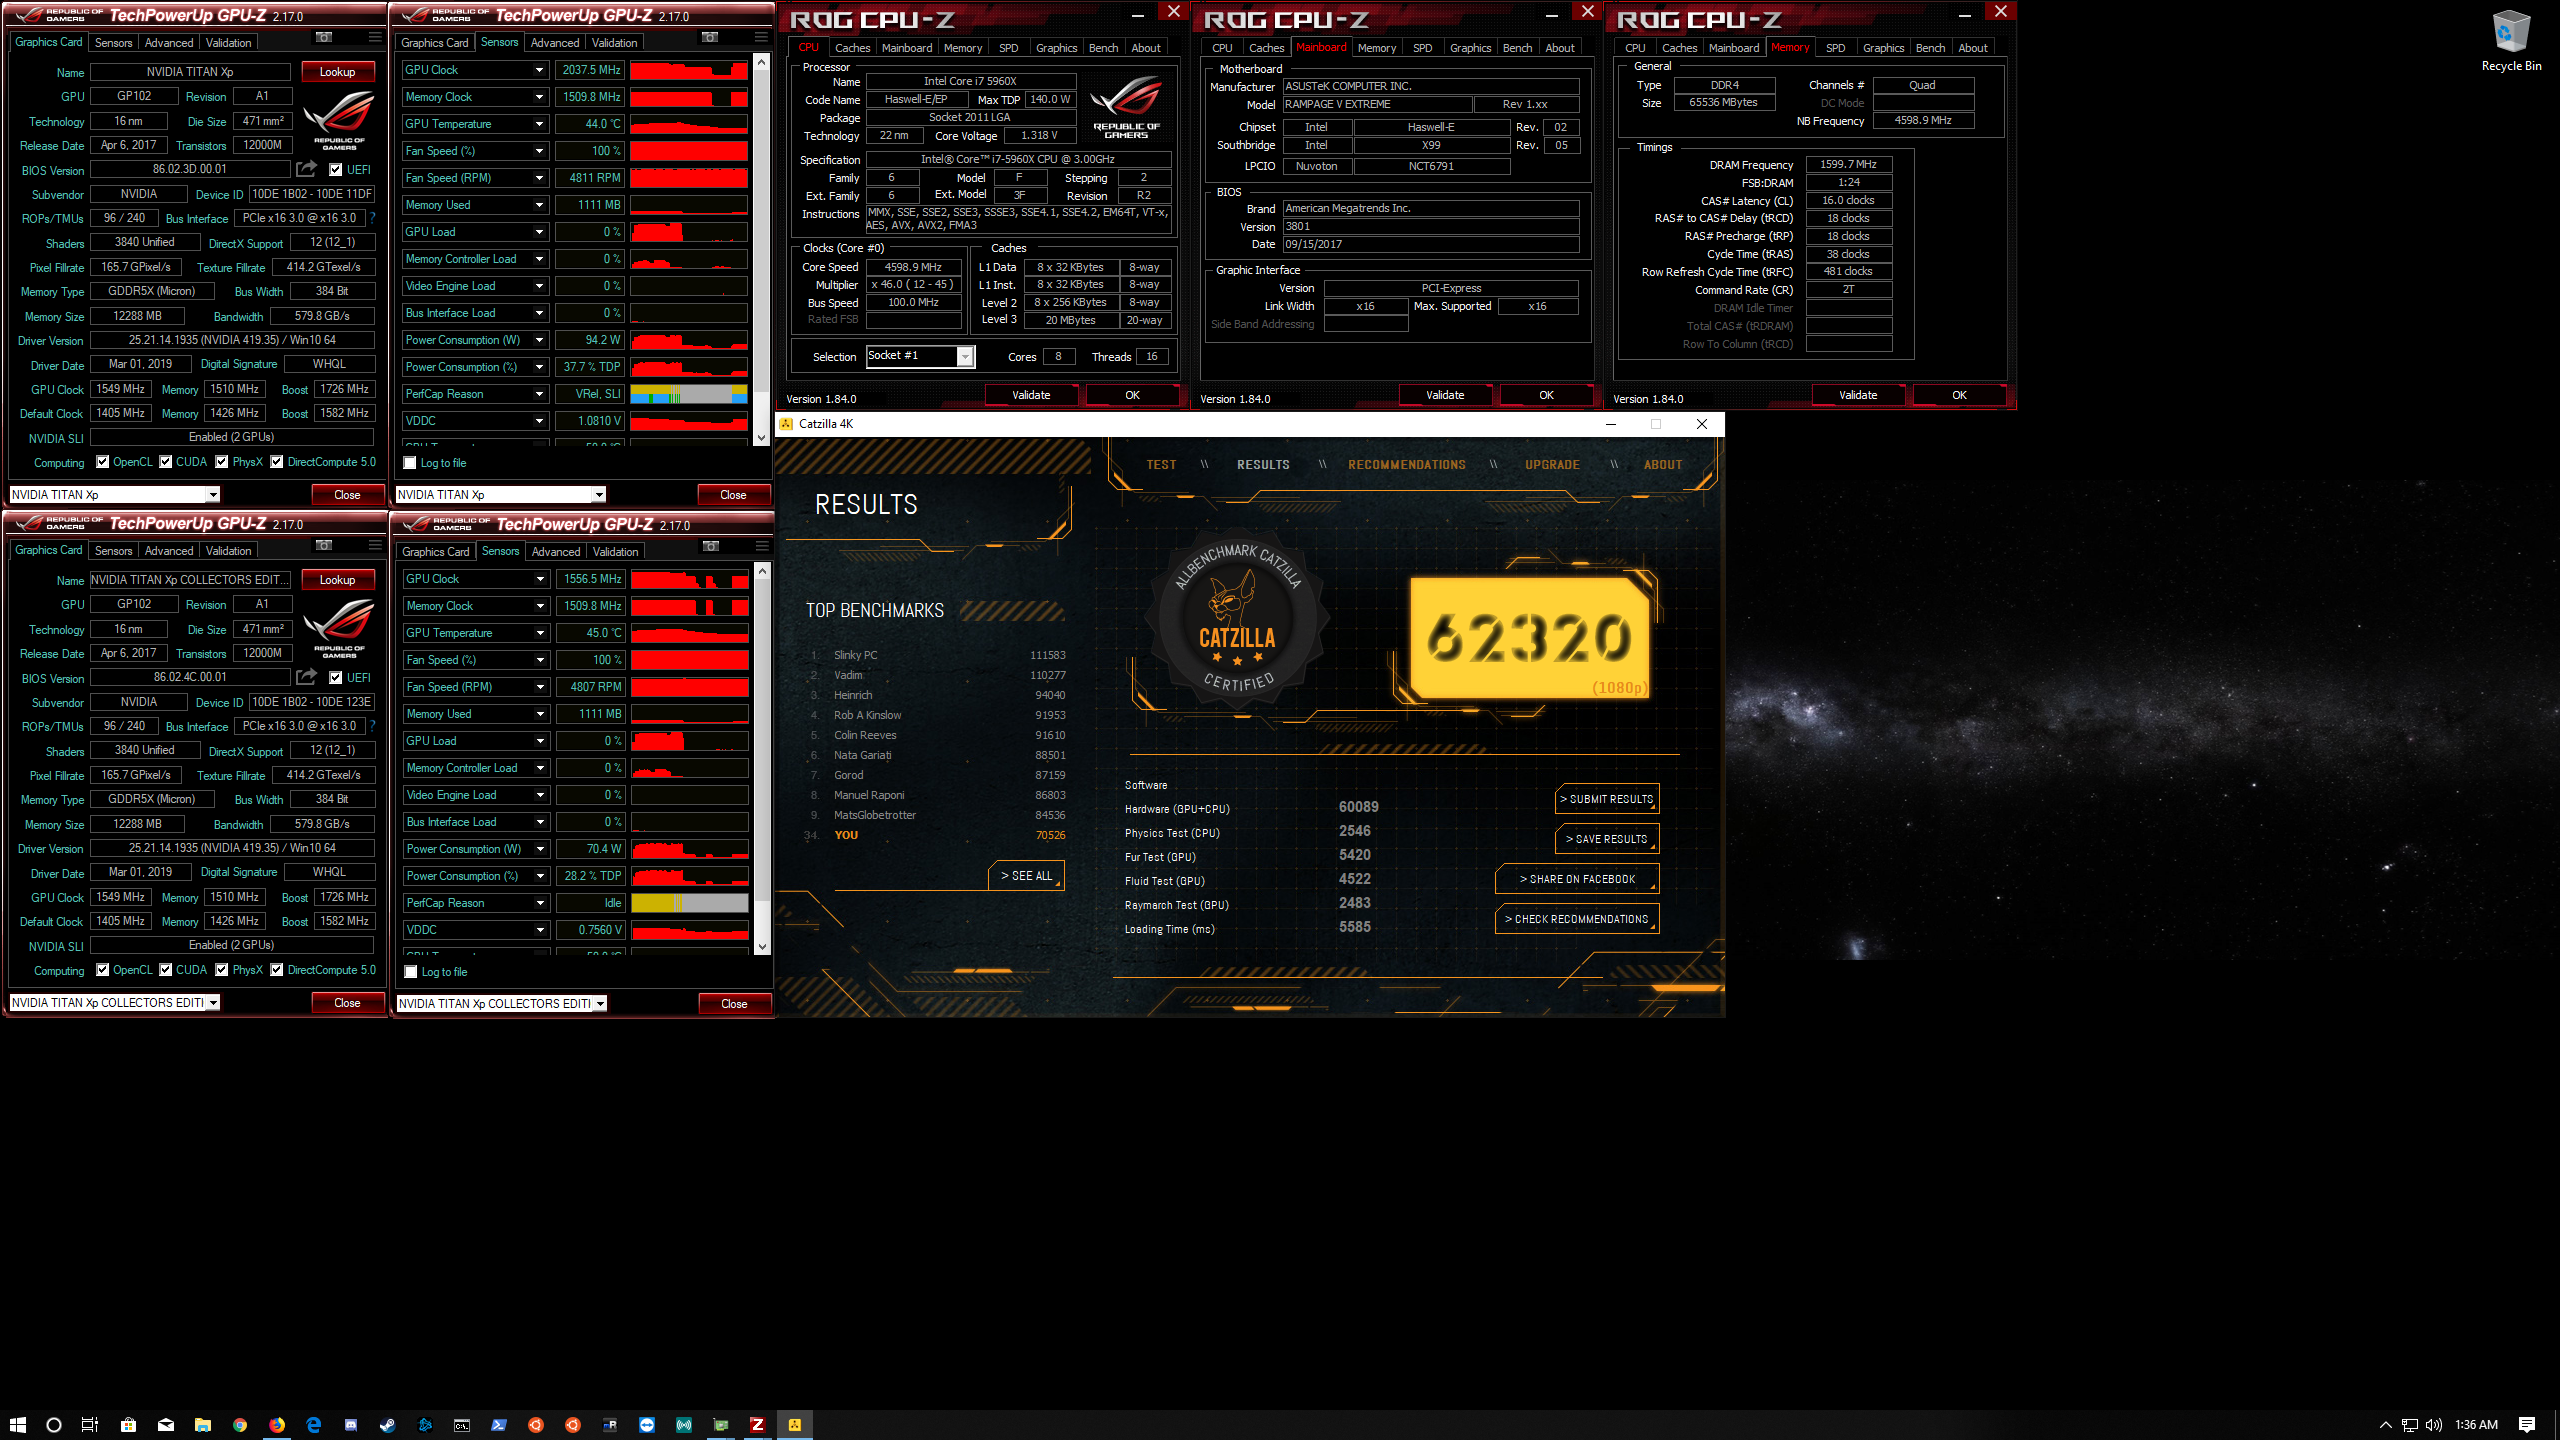Open Power Consumption (W) dropdown in top Sensors window

click(539, 340)
